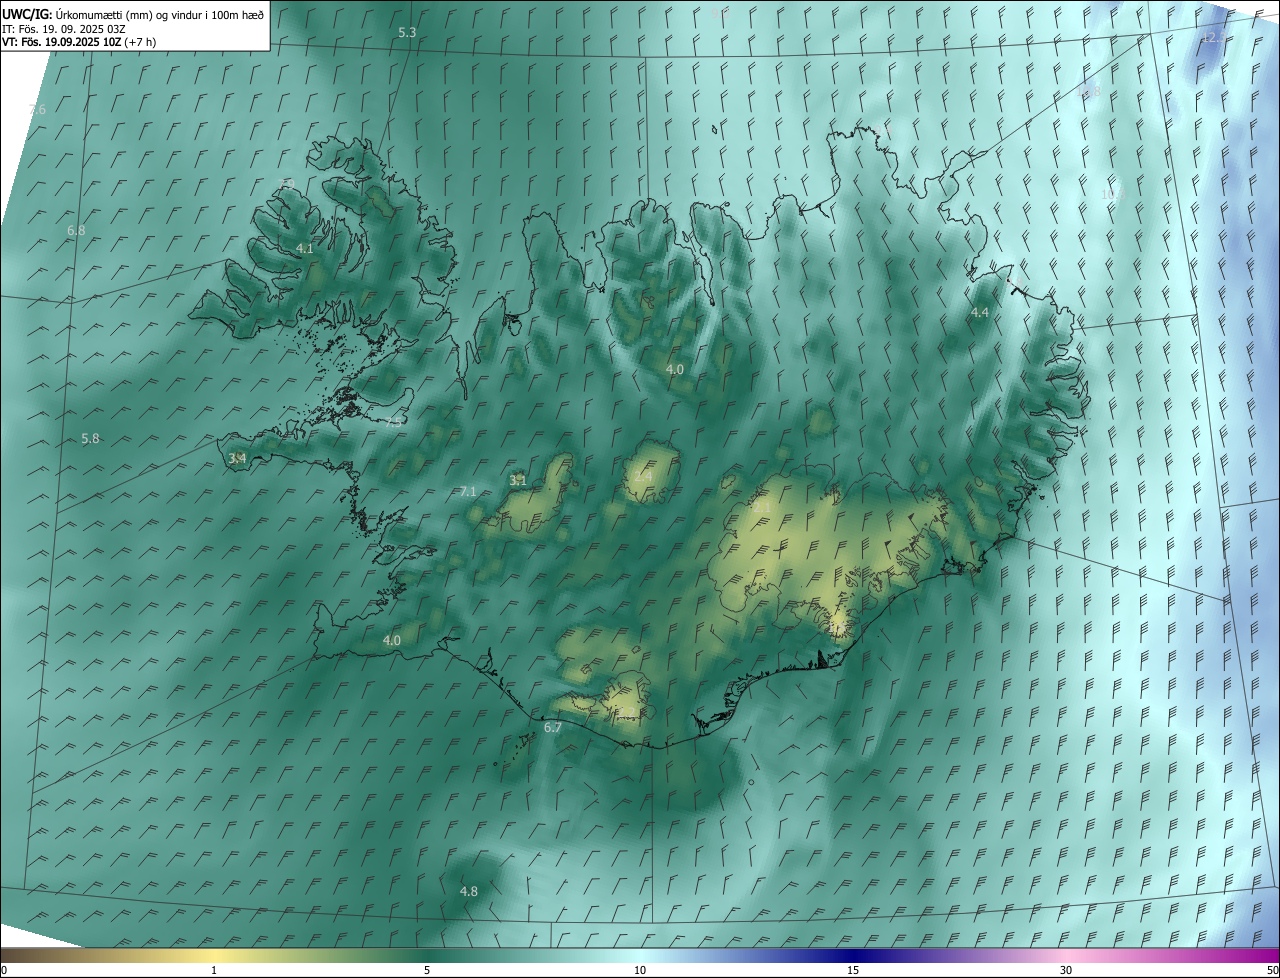Click the 5 tick on the color scale
The image size is (1280, 978).
click(427, 971)
